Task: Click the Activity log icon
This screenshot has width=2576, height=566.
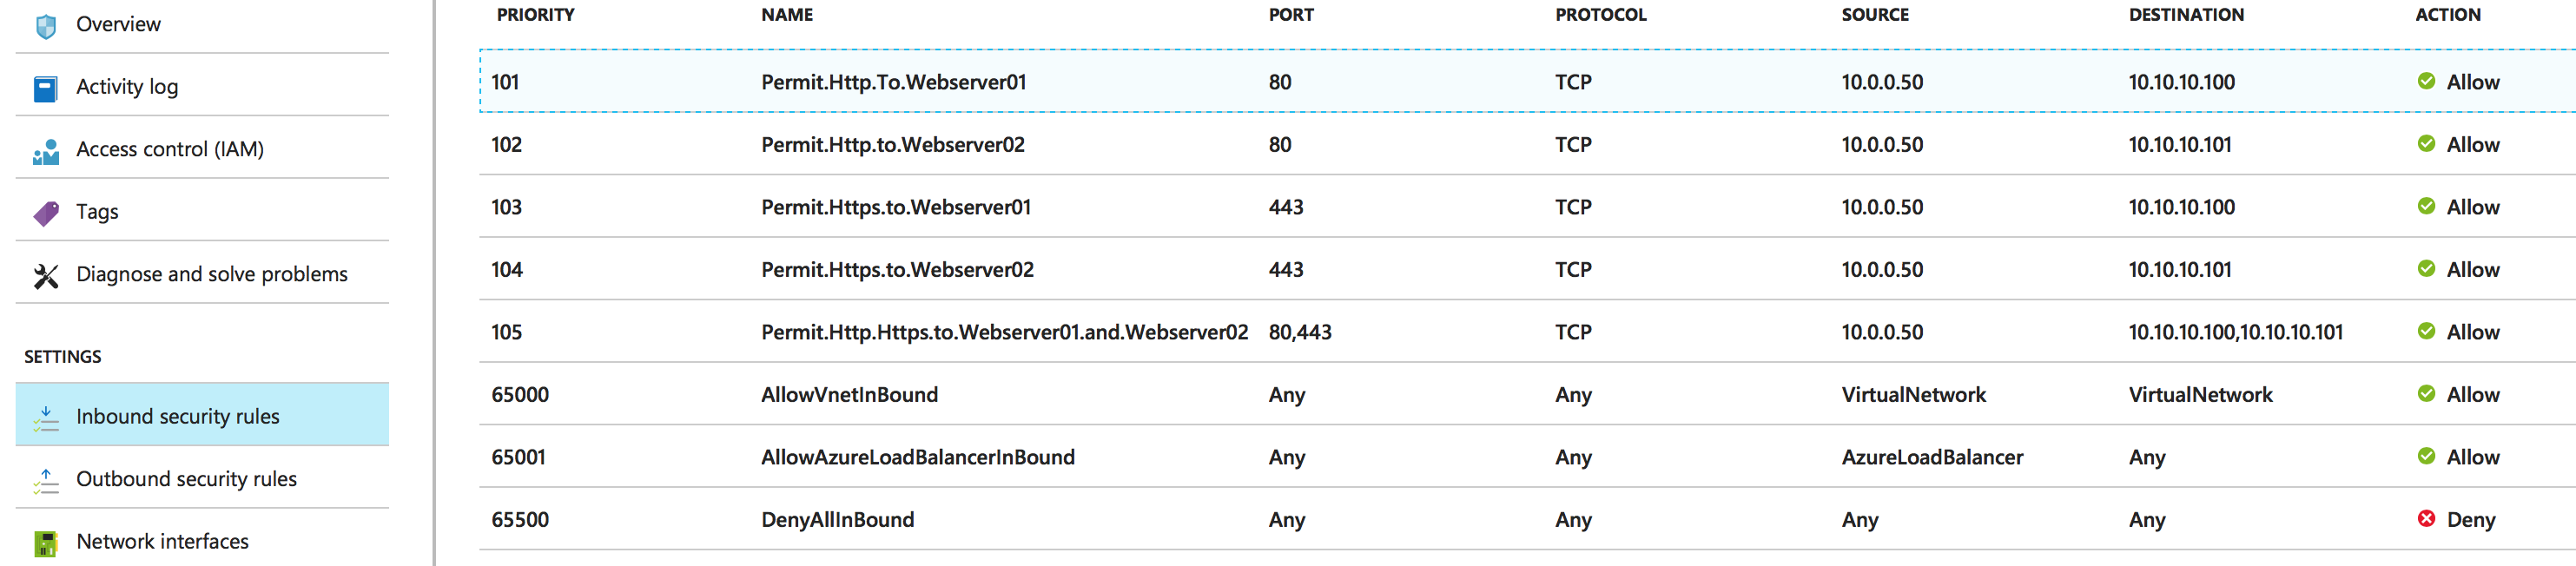Action: [x=46, y=88]
